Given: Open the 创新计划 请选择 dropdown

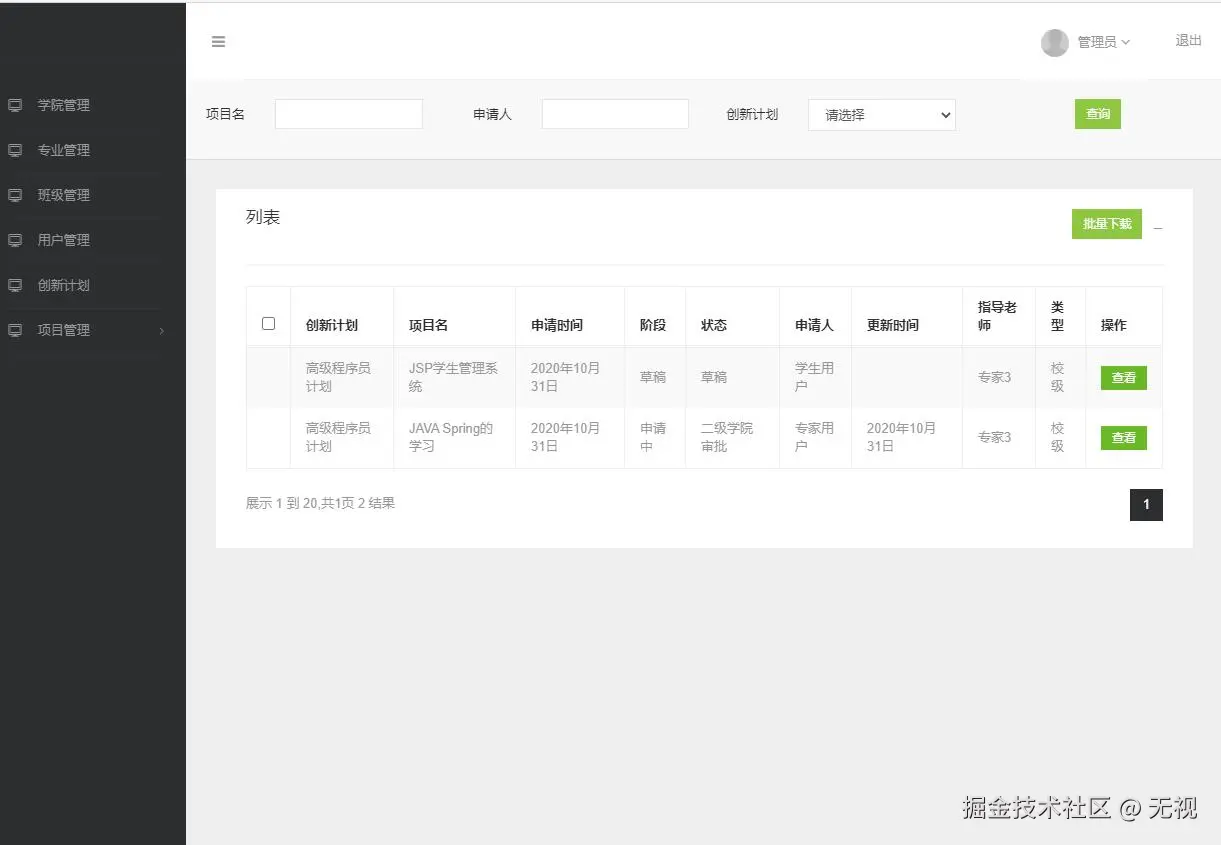Looking at the screenshot, I should 882,115.
